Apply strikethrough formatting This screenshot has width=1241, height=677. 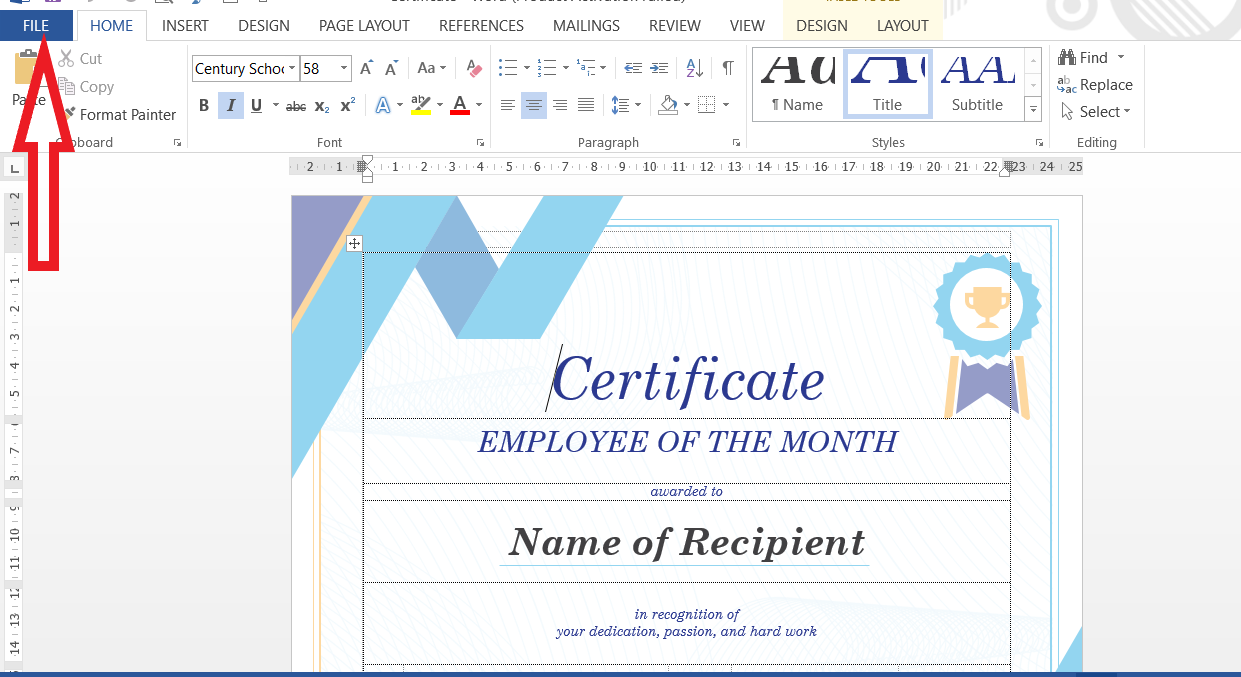[296, 105]
